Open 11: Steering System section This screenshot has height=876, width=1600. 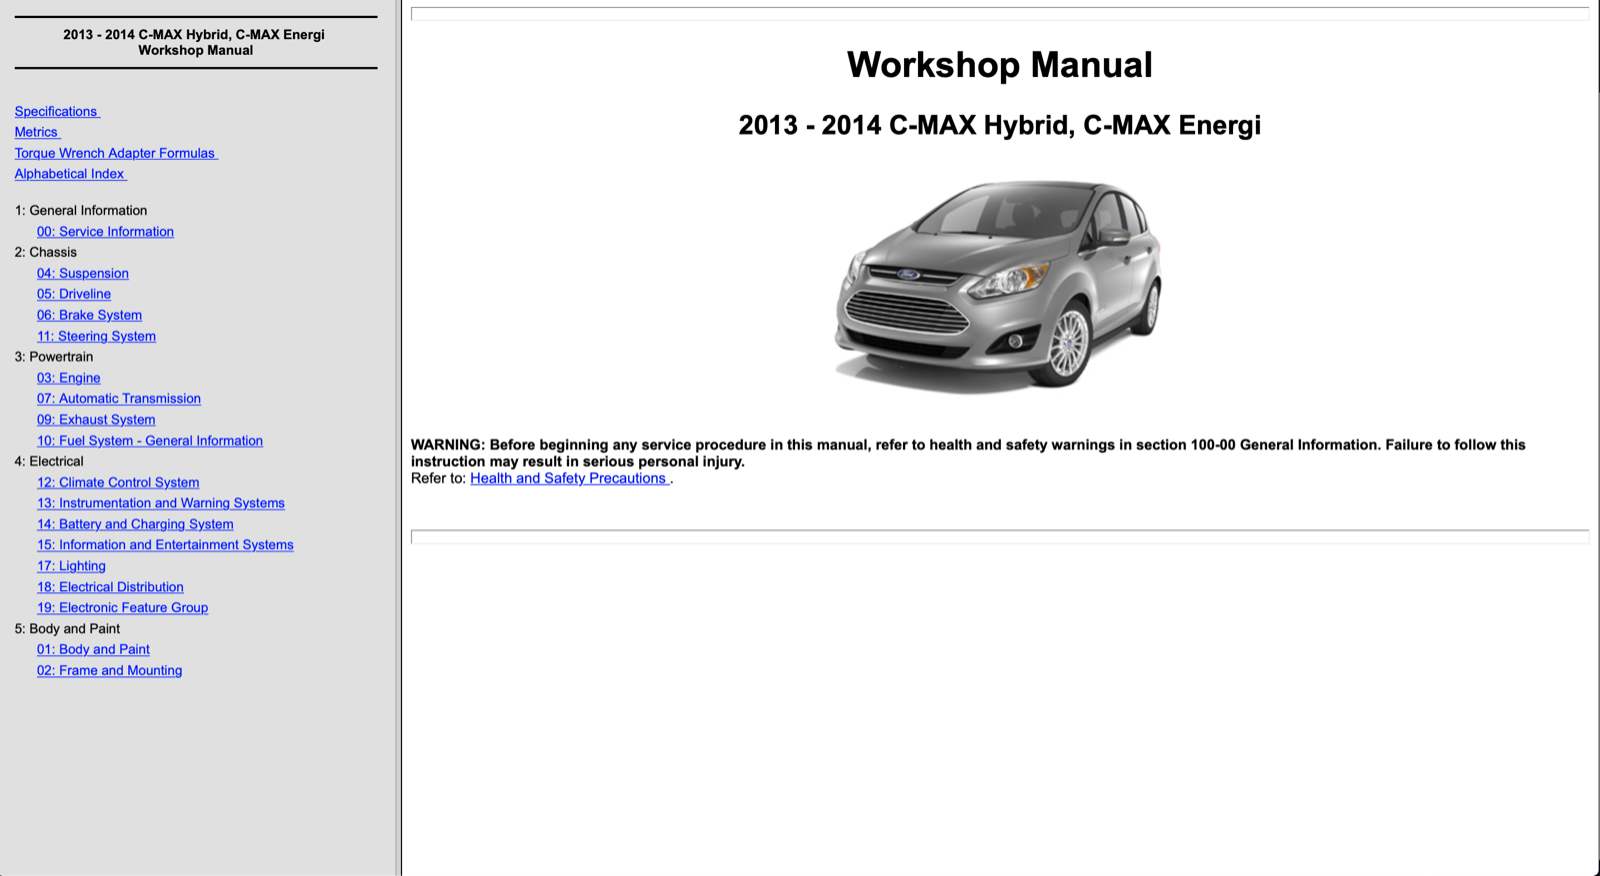click(96, 336)
